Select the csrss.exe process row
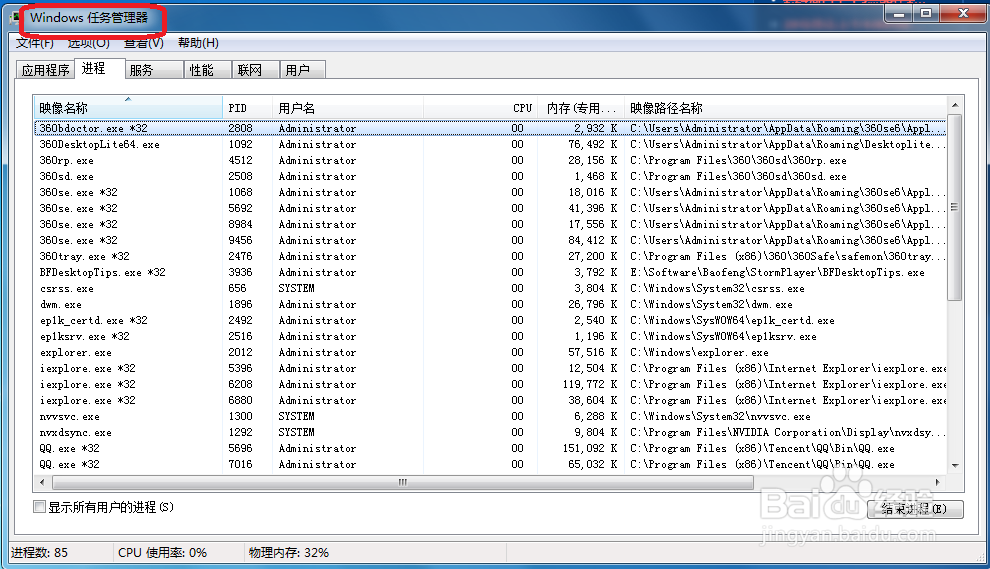This screenshot has width=990, height=569. click(x=490, y=289)
